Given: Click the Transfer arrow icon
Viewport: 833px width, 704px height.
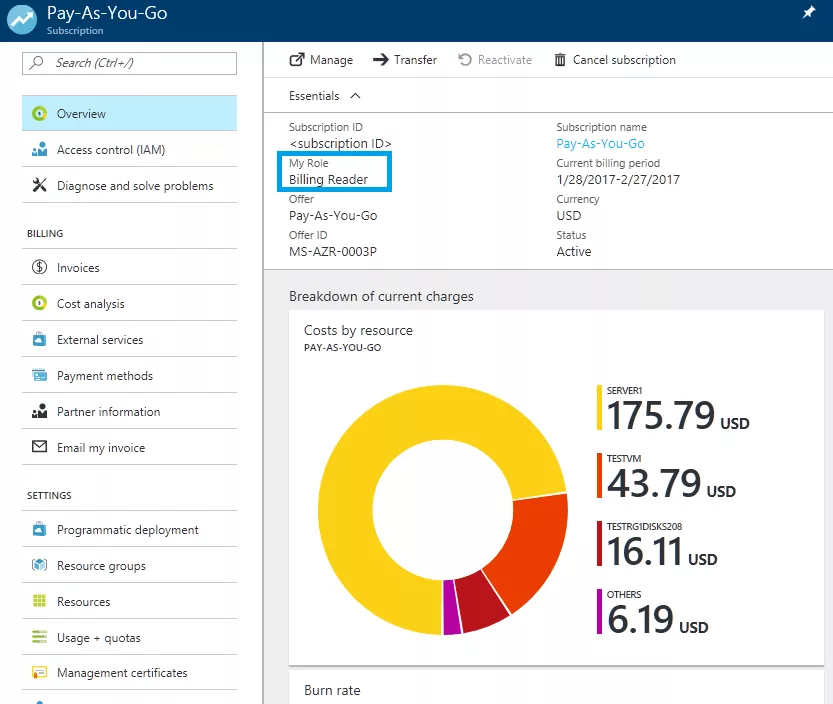Looking at the screenshot, I should tap(380, 60).
